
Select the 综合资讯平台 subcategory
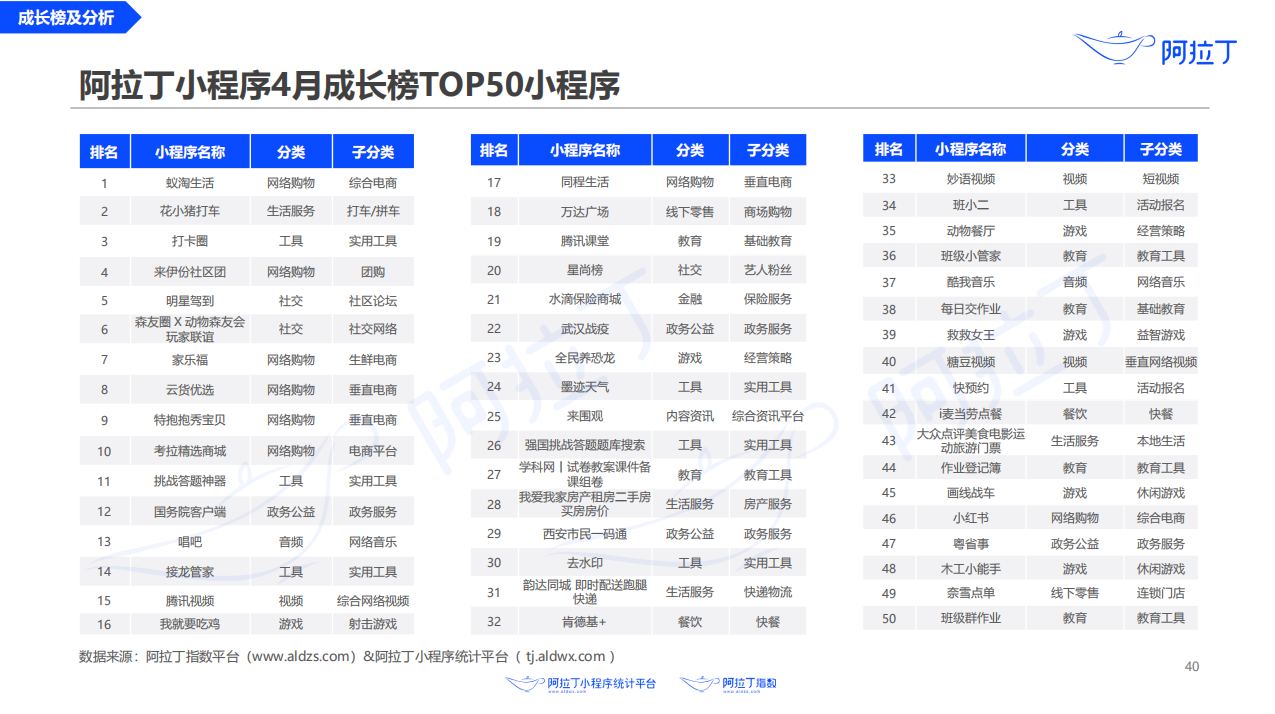[x=768, y=416]
